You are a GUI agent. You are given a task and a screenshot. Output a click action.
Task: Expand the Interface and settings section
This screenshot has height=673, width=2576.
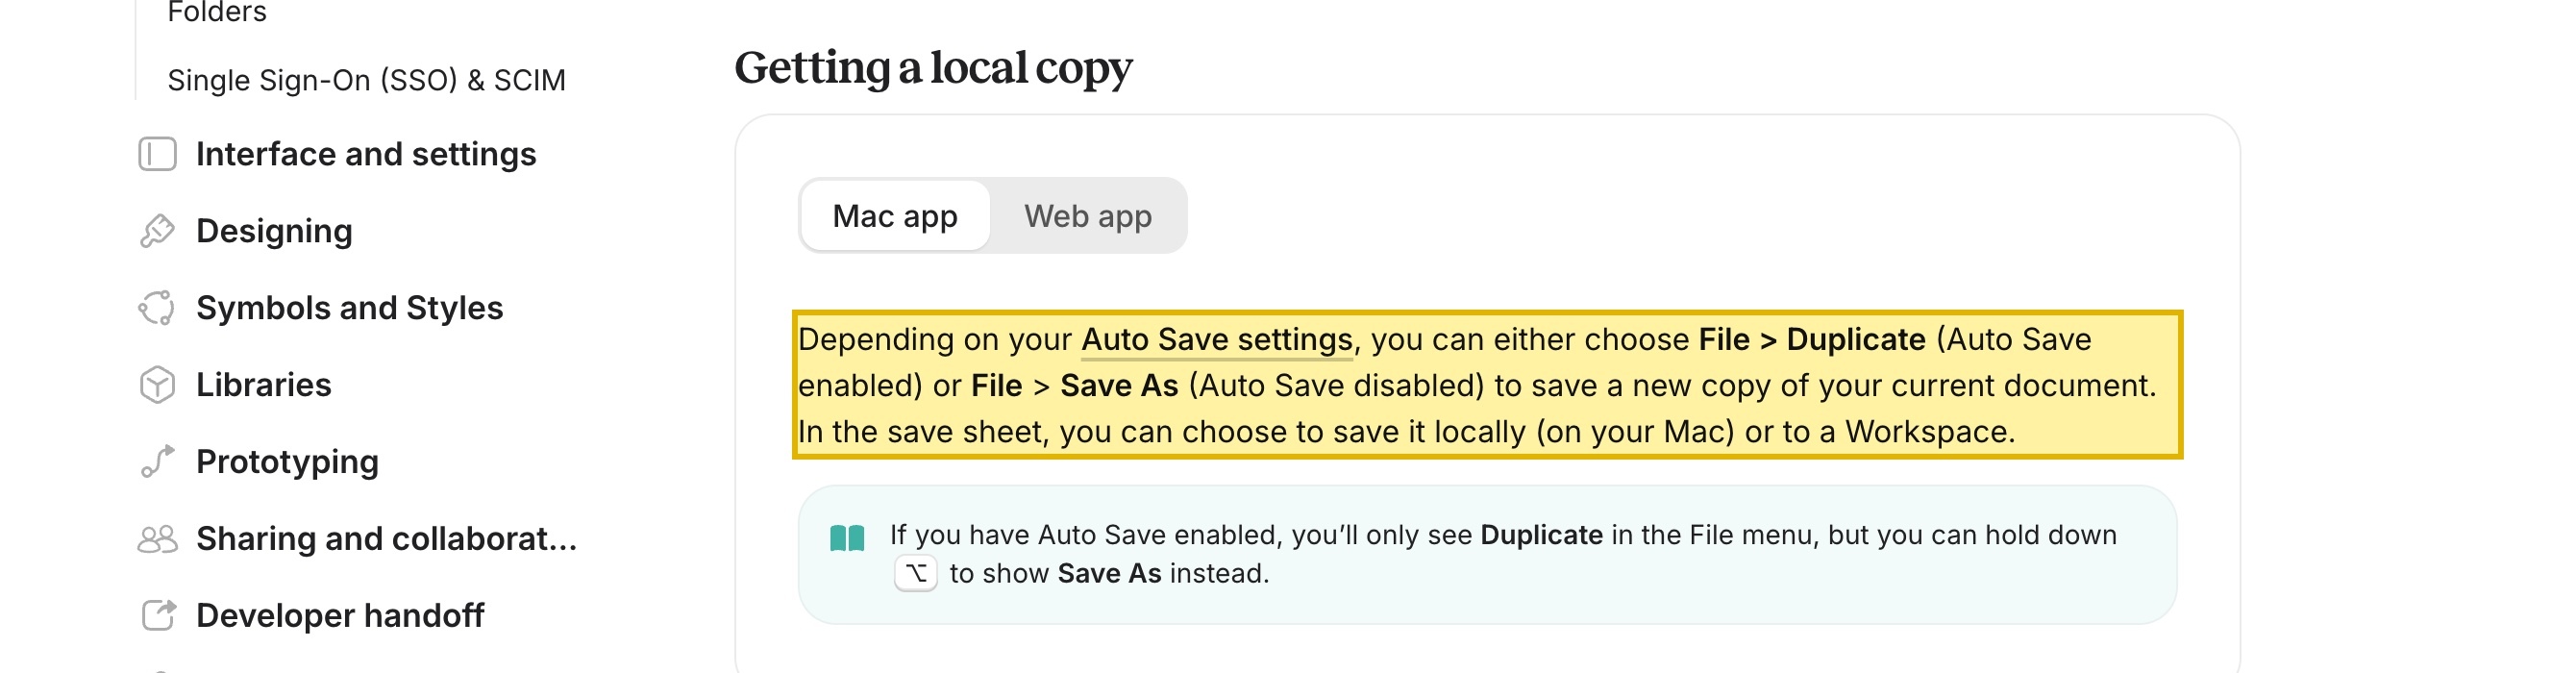366,154
